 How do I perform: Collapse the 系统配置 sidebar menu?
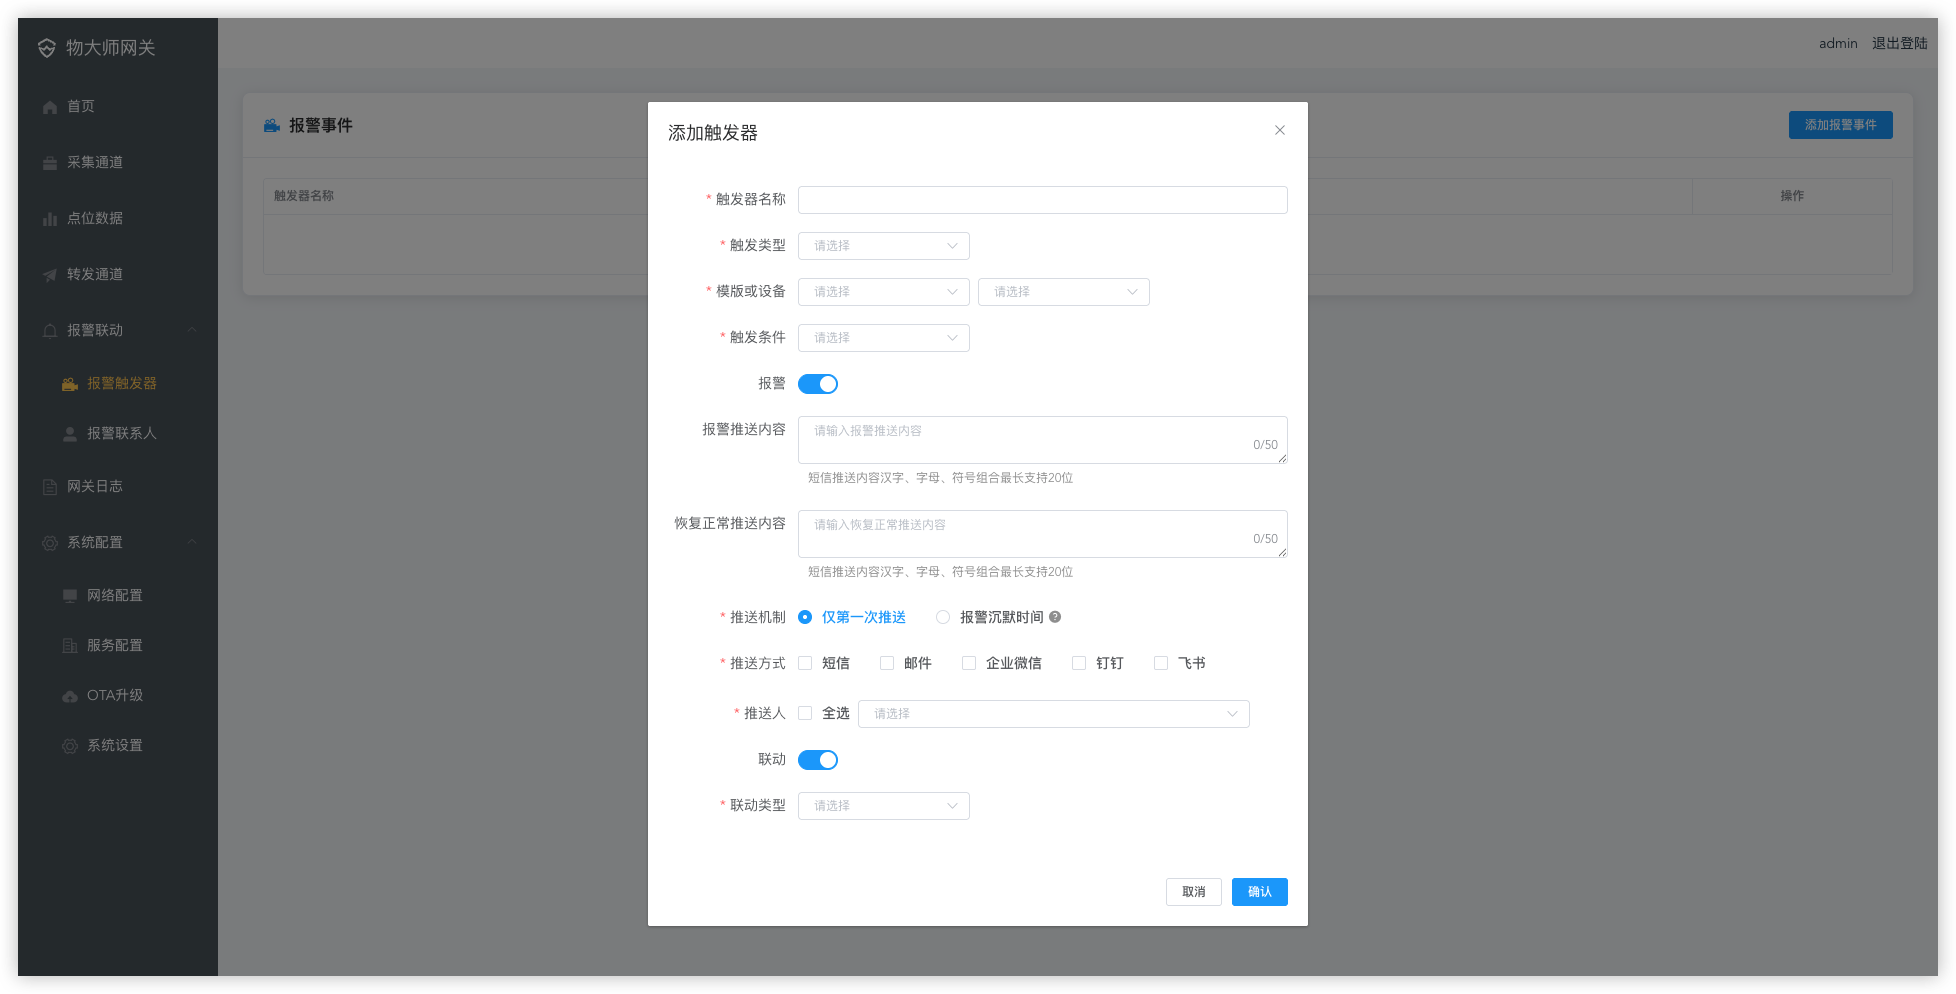[192, 542]
